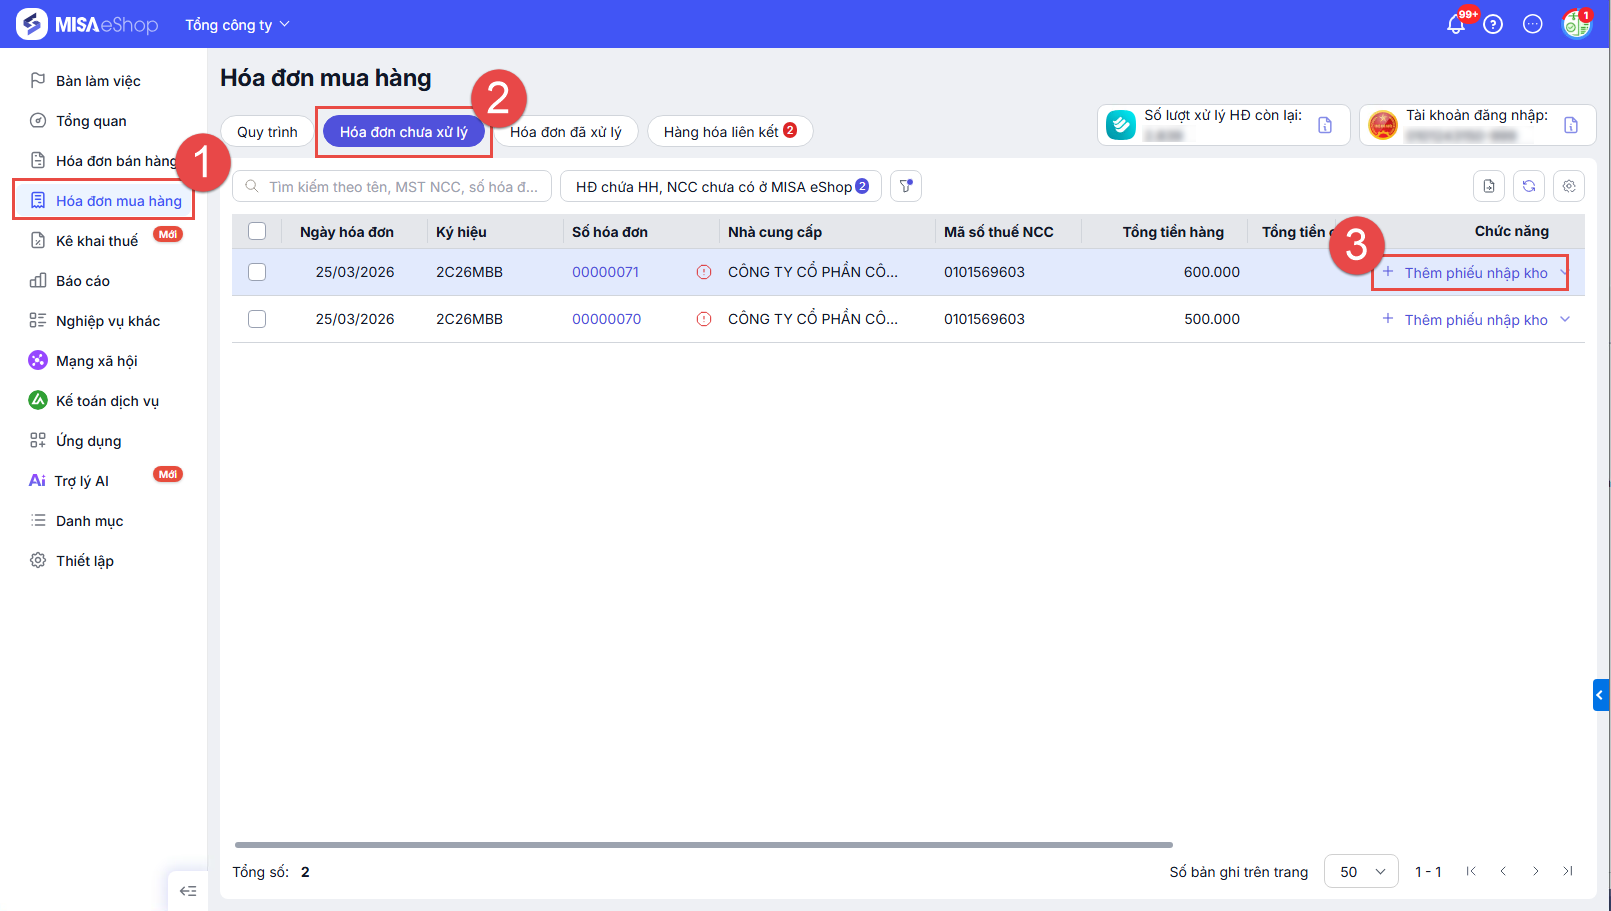This screenshot has height=911, width=1611.
Task: Click the teal MISA invoice logo icon
Action: point(1121,125)
